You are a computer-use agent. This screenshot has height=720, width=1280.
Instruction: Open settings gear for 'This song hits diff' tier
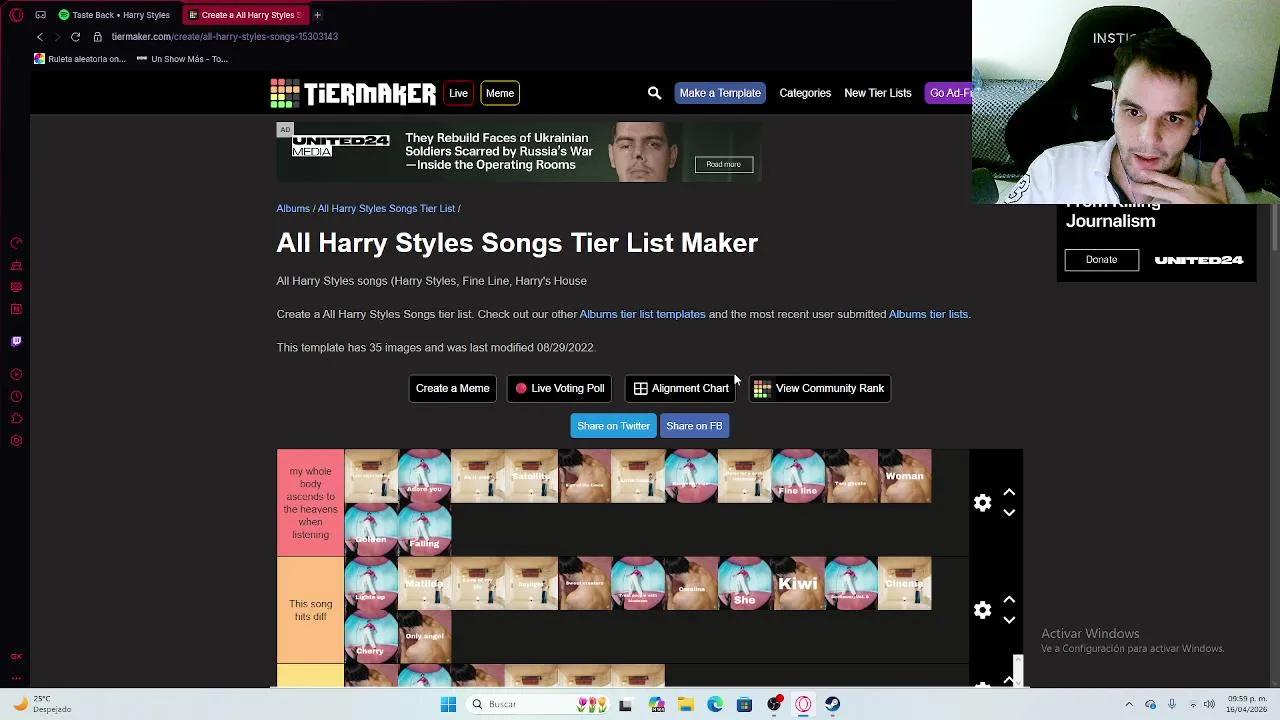coord(982,610)
